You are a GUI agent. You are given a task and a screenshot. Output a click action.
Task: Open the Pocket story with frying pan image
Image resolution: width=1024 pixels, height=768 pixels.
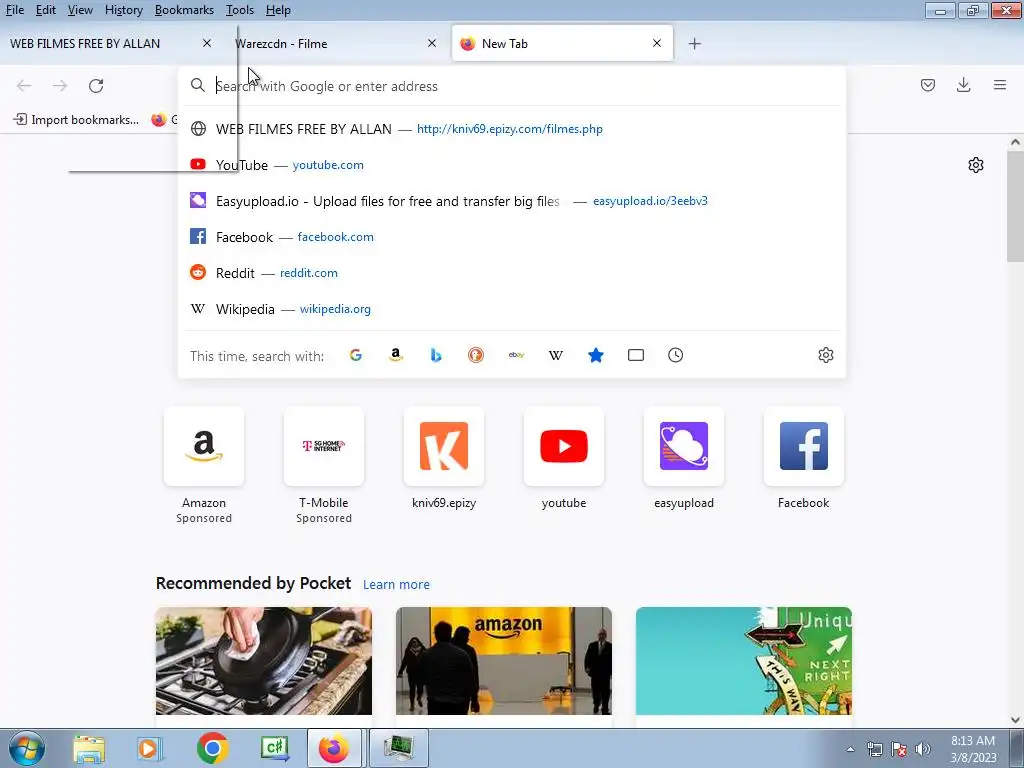pos(264,661)
